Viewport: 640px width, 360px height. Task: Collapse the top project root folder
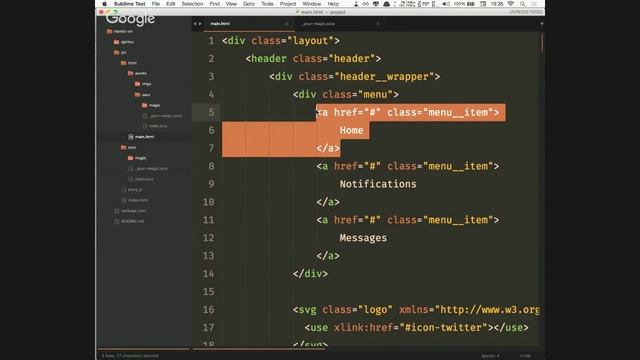(x=123, y=31)
